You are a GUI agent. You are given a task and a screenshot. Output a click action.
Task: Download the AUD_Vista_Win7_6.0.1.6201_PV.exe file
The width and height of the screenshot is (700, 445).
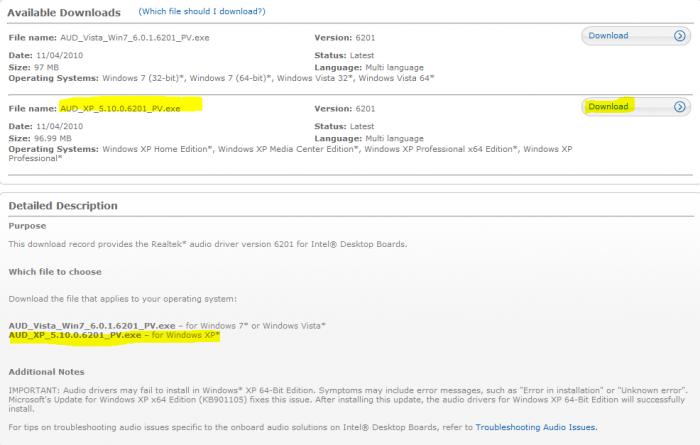pyautogui.click(x=636, y=36)
